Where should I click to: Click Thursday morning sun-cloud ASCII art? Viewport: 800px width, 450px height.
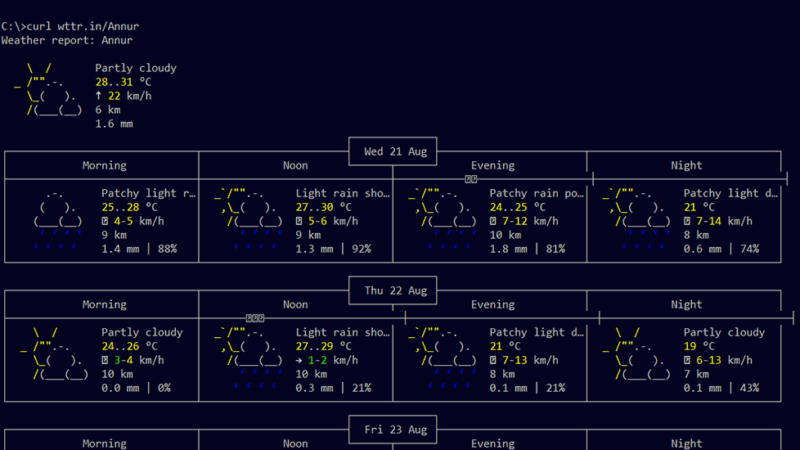54,354
